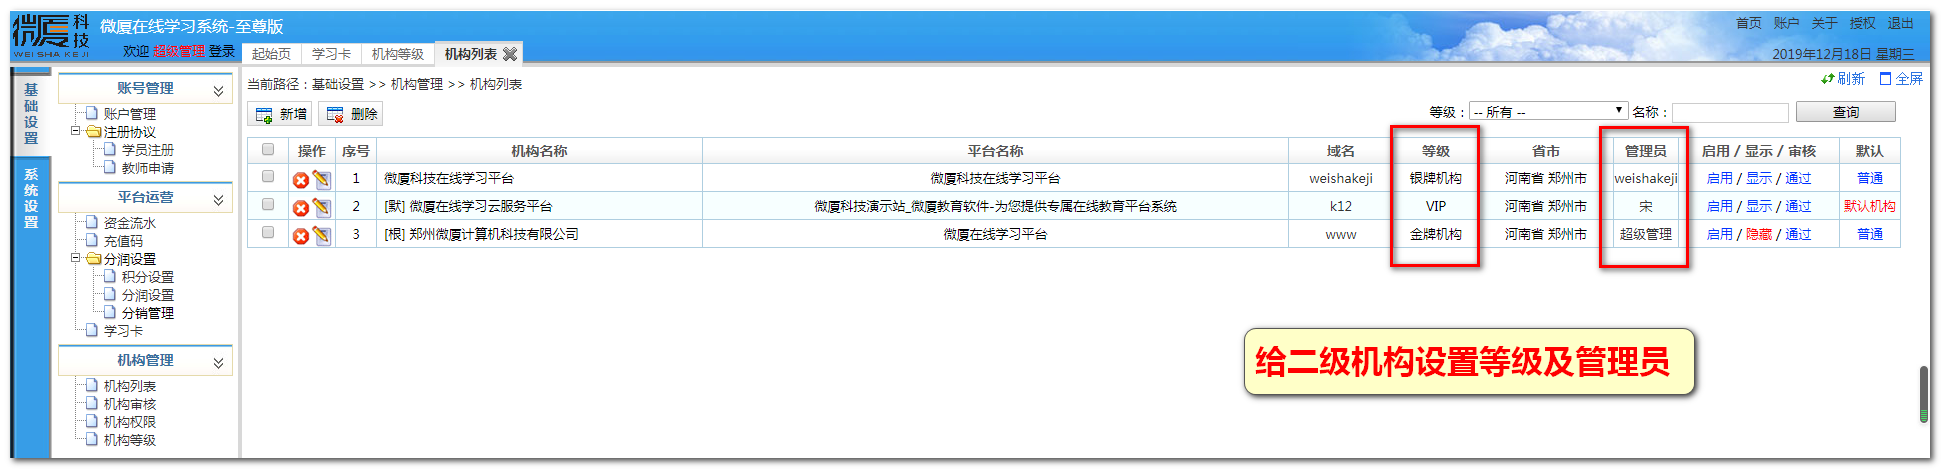Open the 等级 level dropdown
The width and height of the screenshot is (1941, 469).
[x=1547, y=112]
